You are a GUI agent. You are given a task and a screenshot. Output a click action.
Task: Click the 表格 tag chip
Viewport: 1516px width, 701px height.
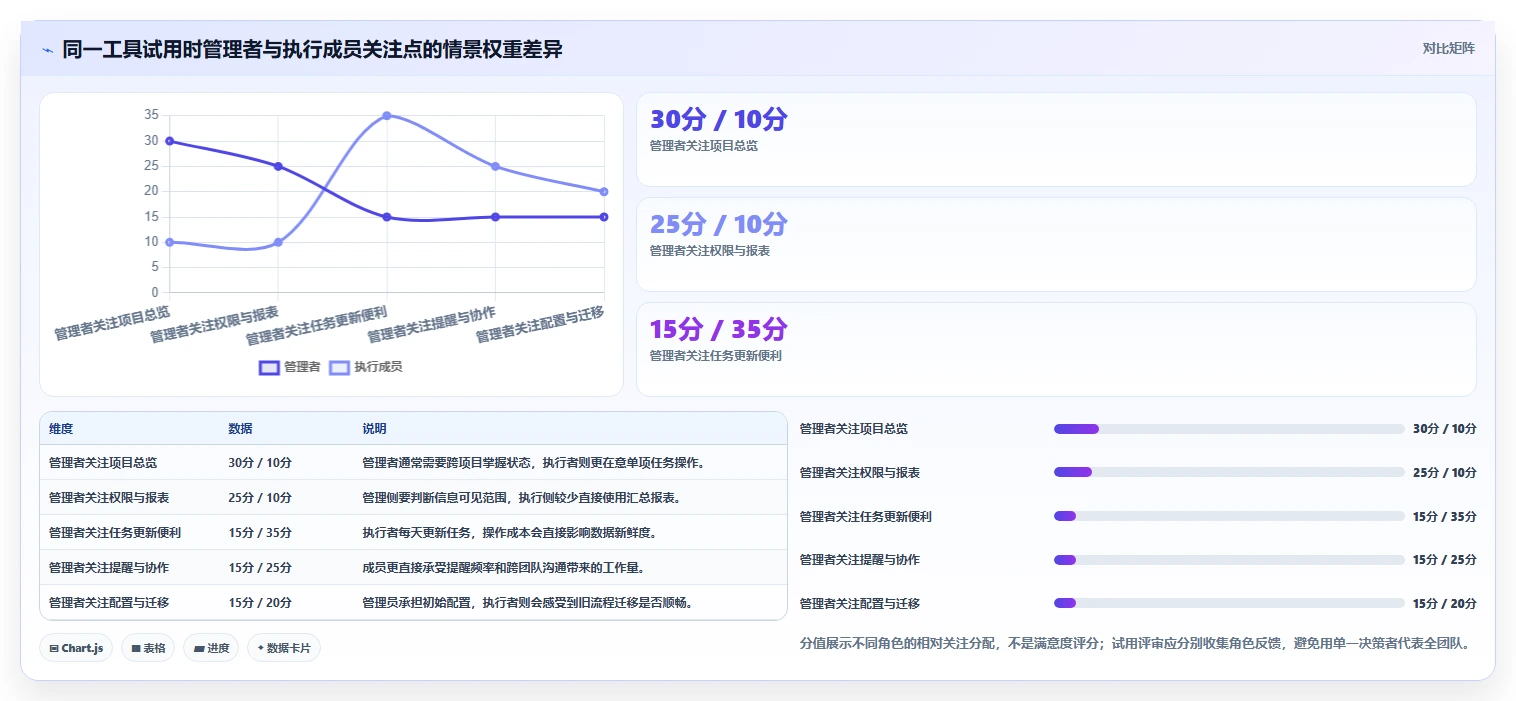pyautogui.click(x=148, y=648)
